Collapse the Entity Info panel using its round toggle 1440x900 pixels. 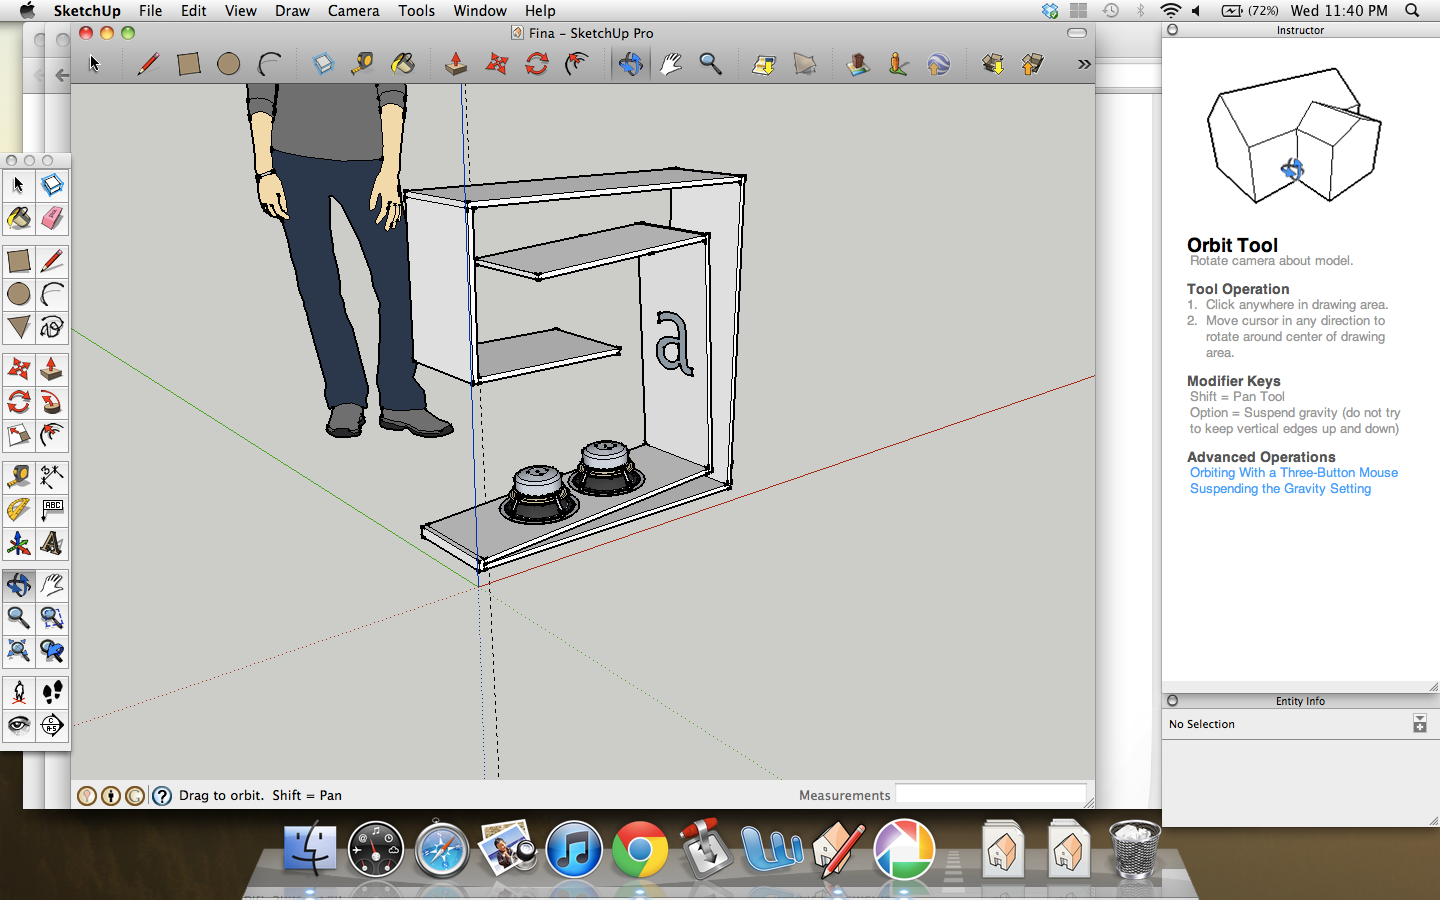[x=1173, y=701]
